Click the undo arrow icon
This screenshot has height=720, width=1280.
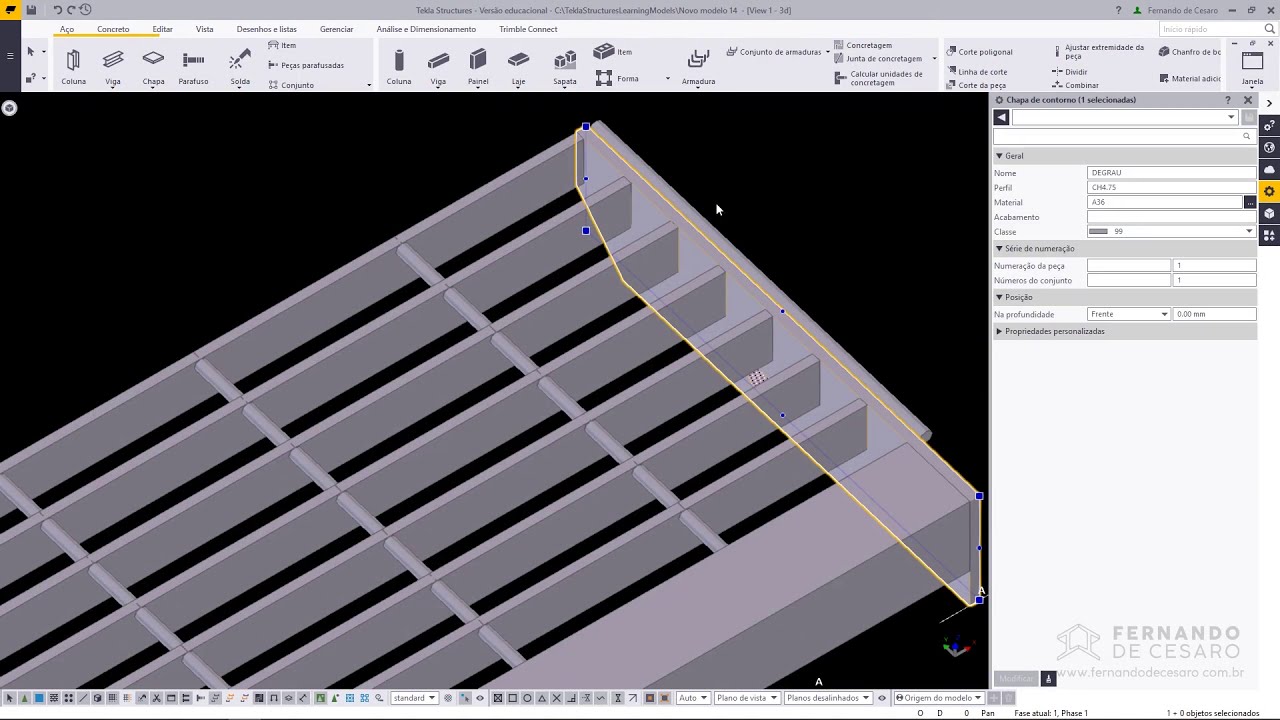57,10
